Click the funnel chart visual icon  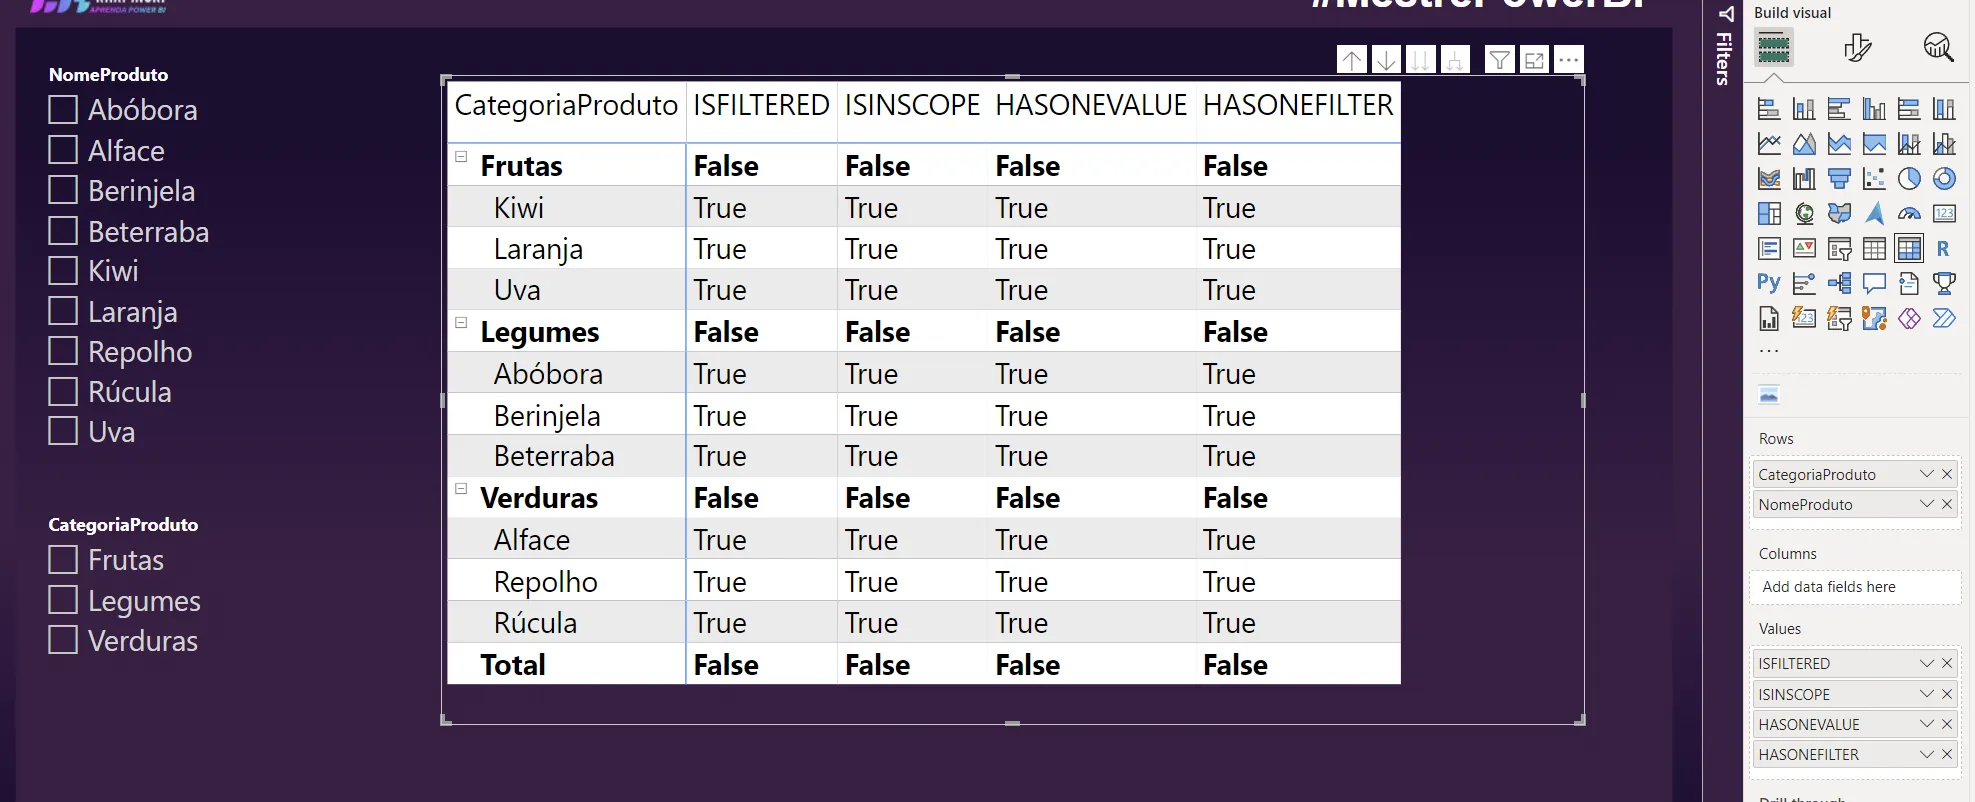coord(1839,179)
